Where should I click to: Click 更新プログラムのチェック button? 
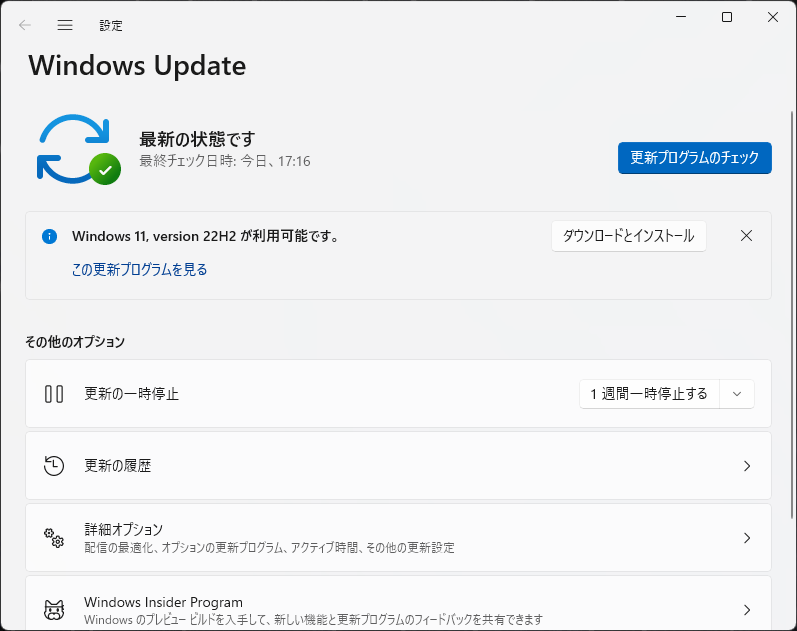click(x=695, y=158)
